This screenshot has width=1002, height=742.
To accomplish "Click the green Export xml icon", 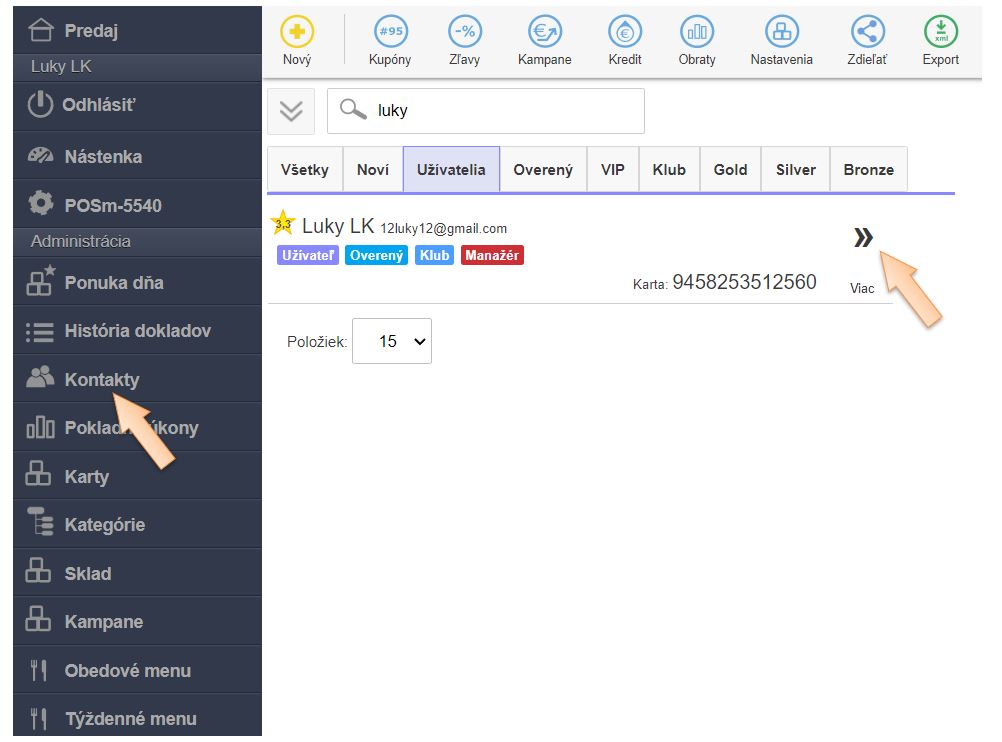I will pyautogui.click(x=940, y=32).
